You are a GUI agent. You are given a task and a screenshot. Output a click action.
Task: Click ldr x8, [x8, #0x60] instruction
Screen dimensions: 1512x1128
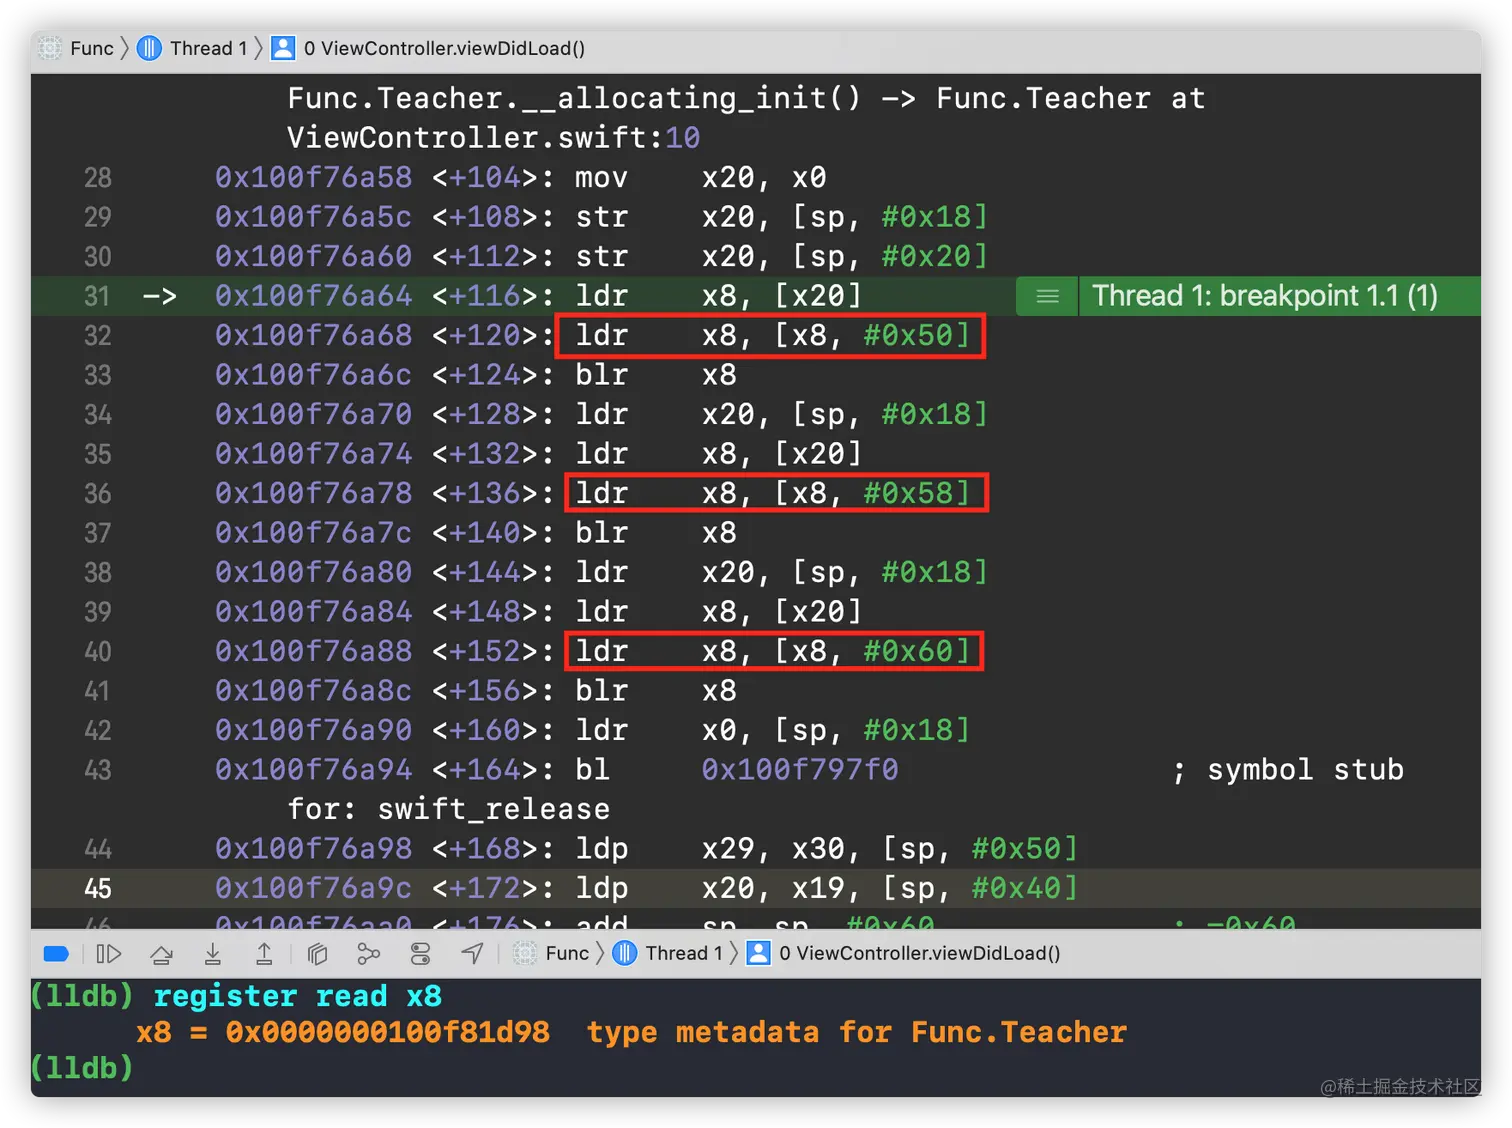(x=772, y=651)
